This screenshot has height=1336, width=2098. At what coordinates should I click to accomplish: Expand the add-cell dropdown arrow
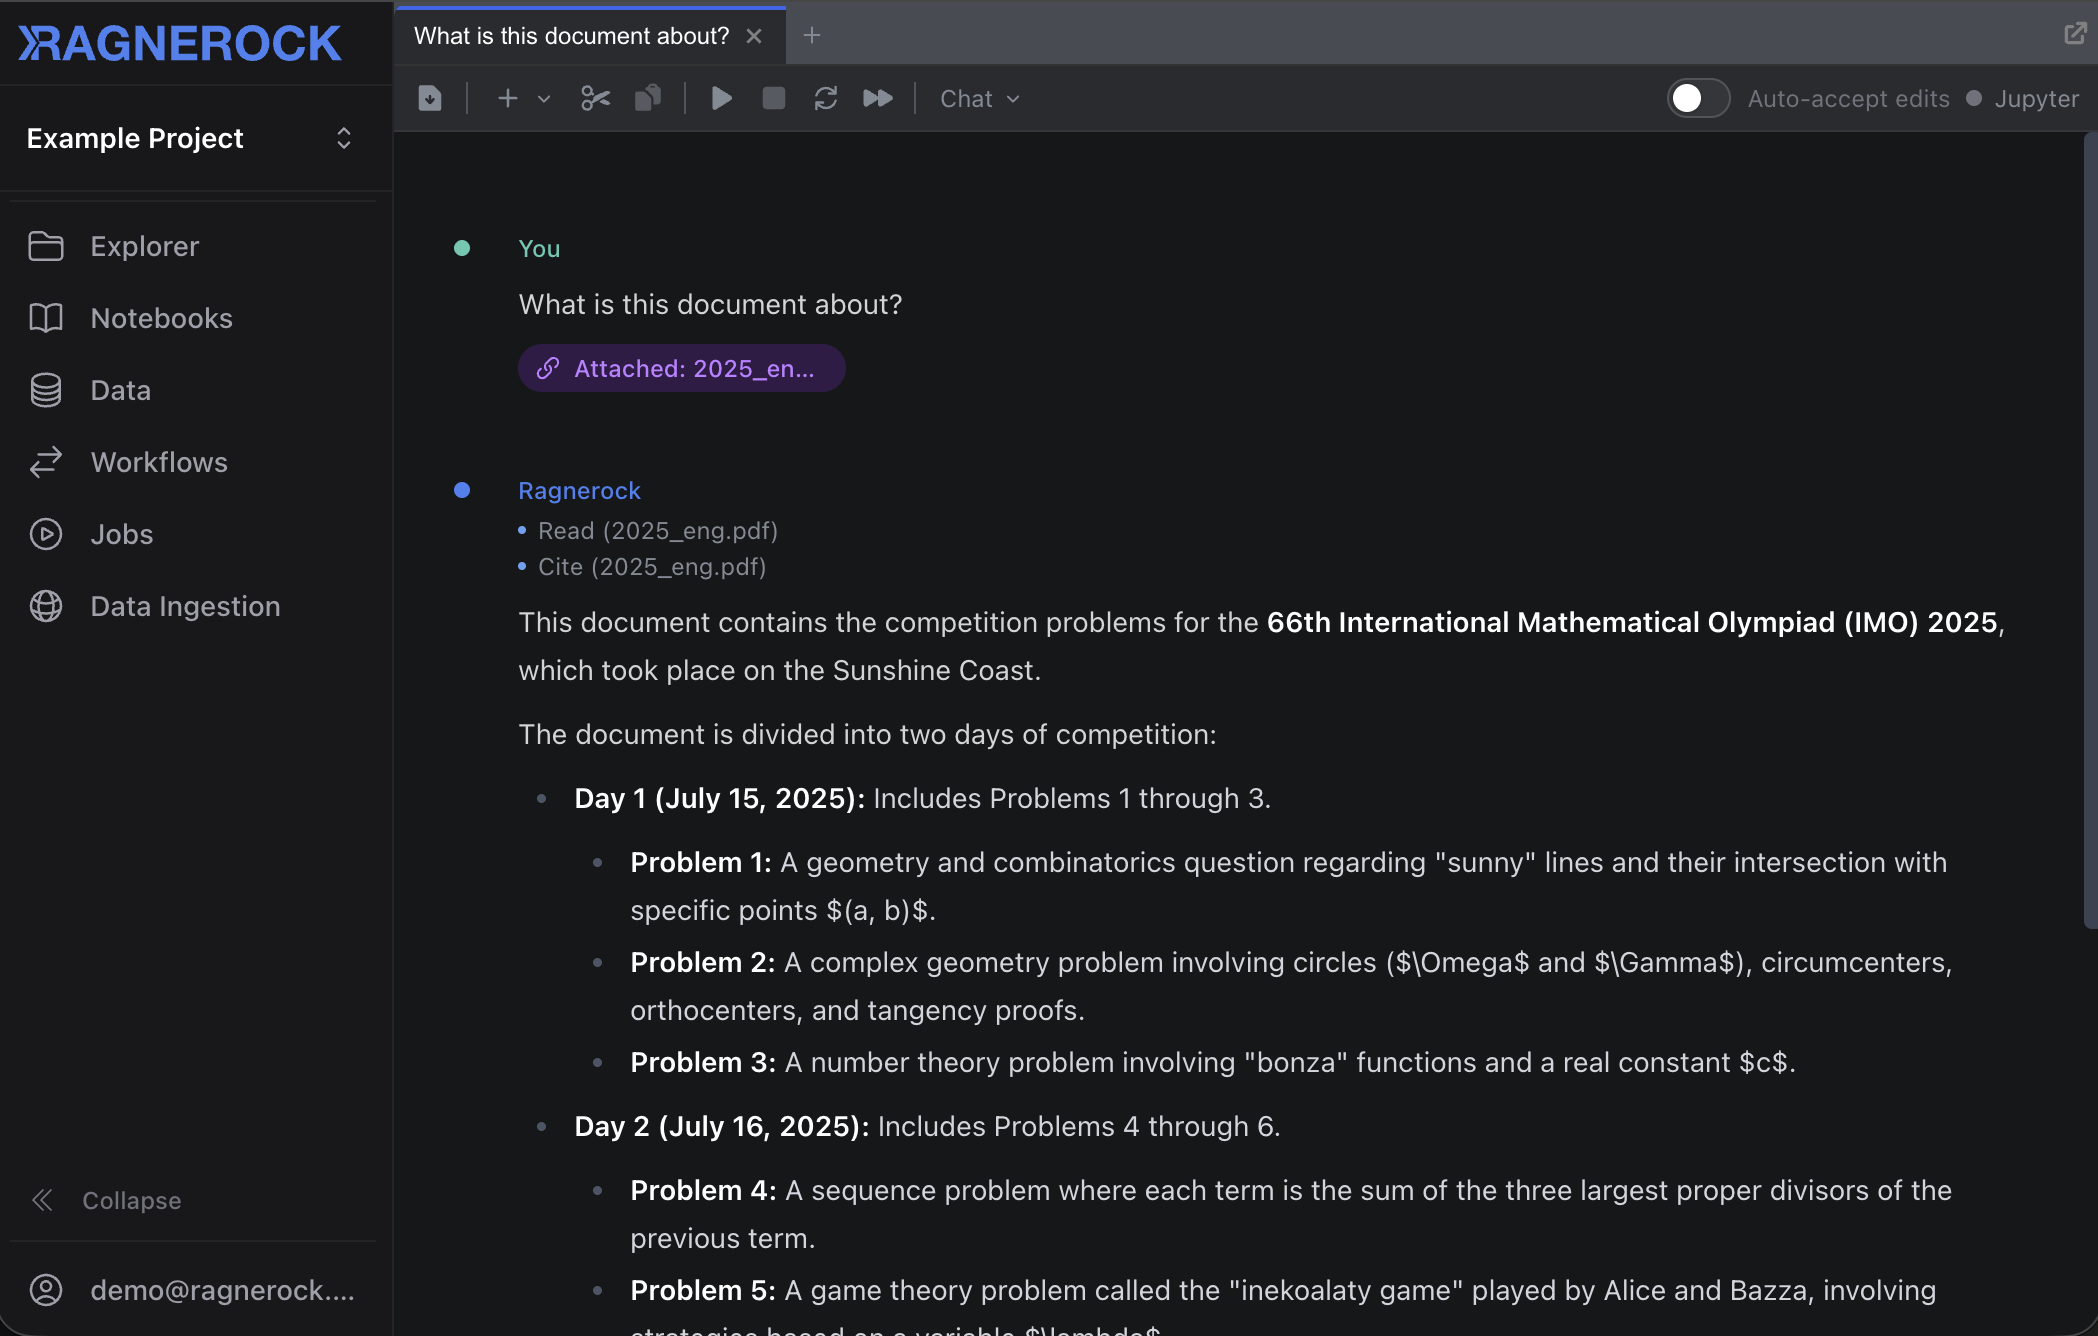coord(544,99)
